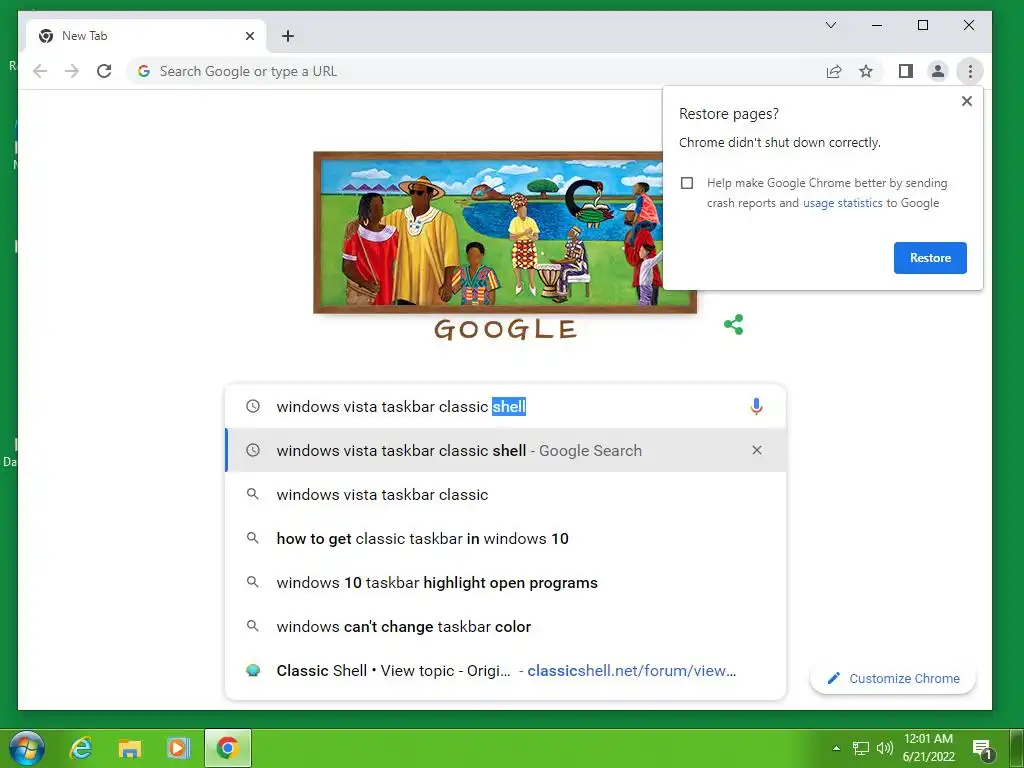Viewport: 1024px width, 768px height.
Task: Start voice search with microphone icon
Action: [x=756, y=406]
